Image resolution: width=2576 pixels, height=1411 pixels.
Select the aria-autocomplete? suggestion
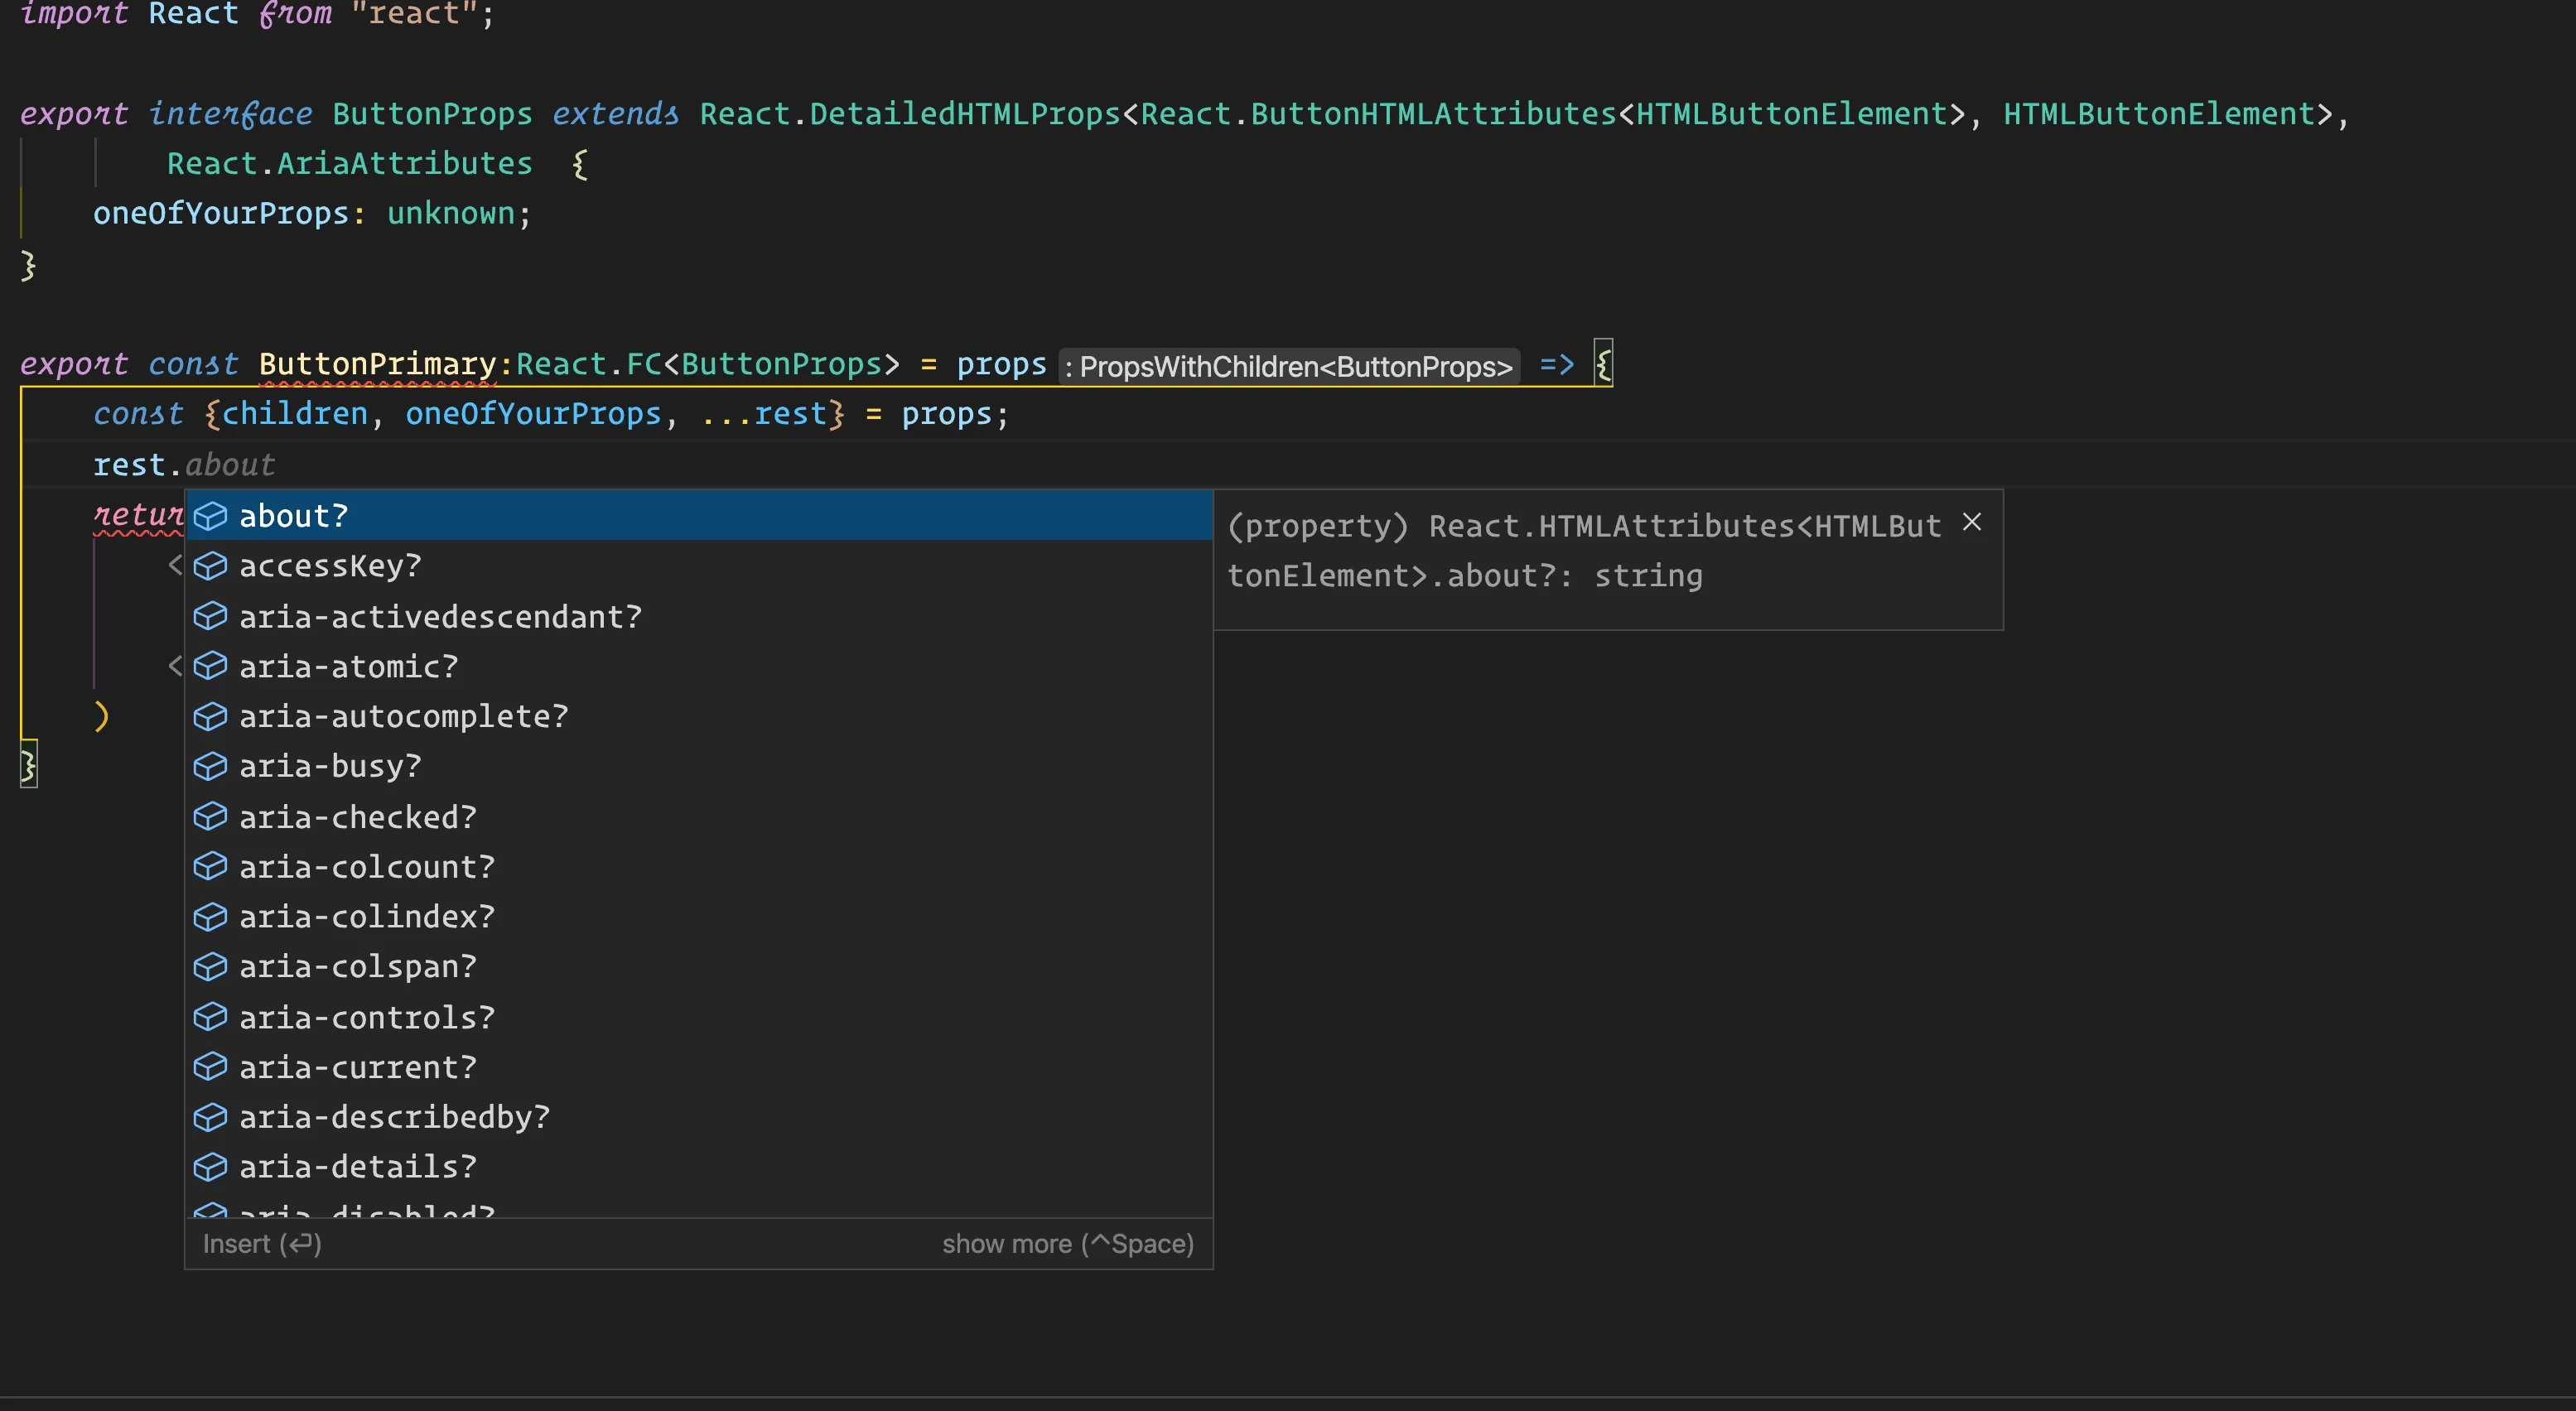coord(403,716)
